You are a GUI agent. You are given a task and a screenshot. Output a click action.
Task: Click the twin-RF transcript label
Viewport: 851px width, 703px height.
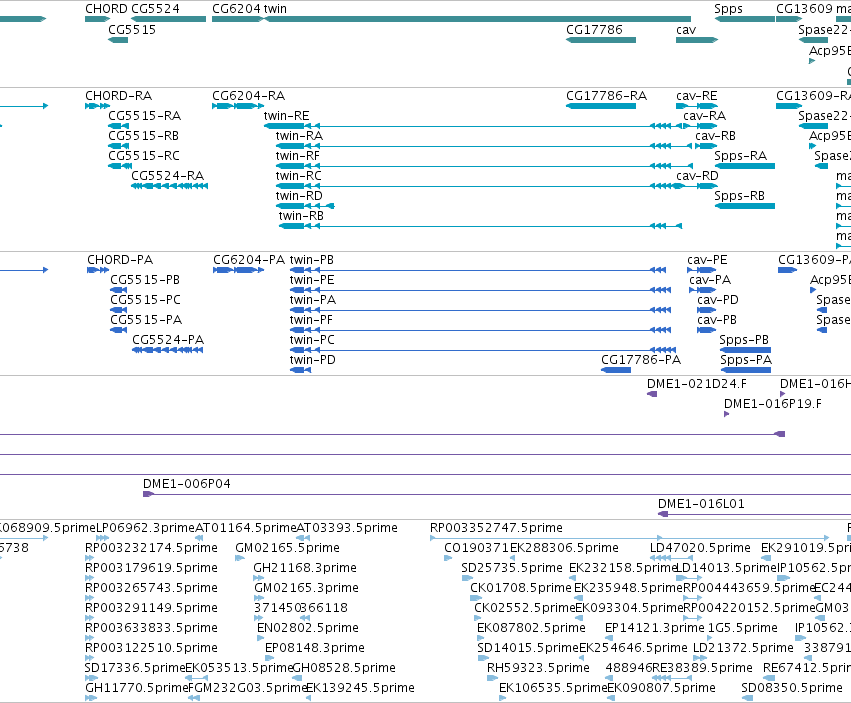tap(297, 156)
